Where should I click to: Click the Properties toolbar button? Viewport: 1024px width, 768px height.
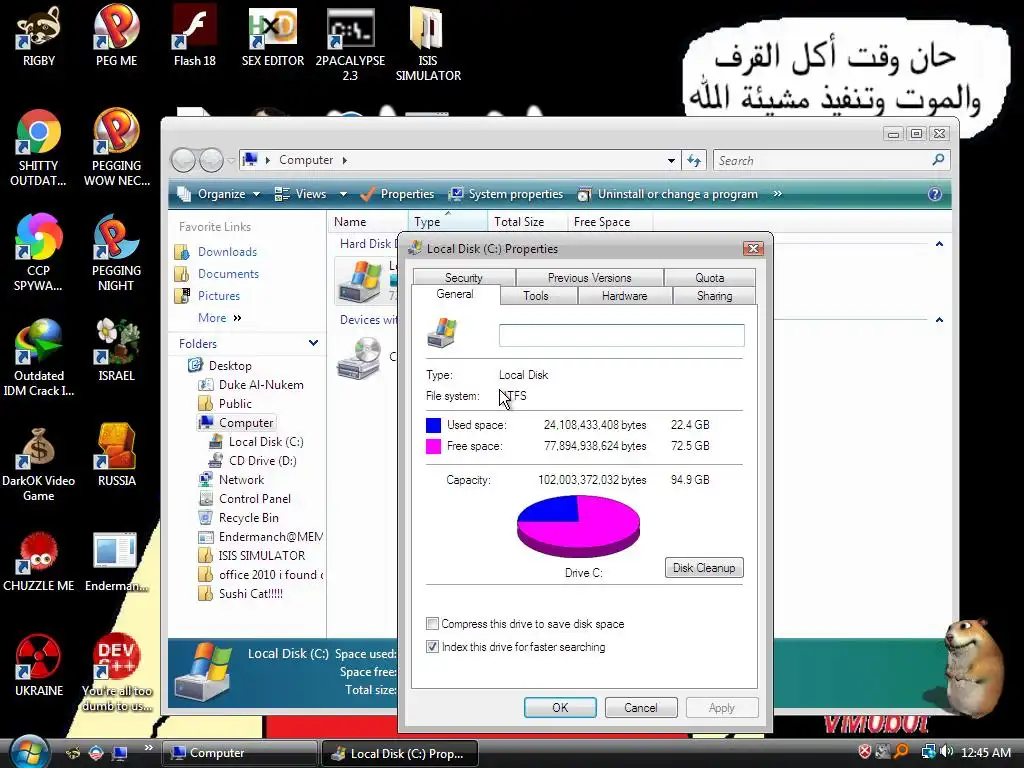[397, 194]
